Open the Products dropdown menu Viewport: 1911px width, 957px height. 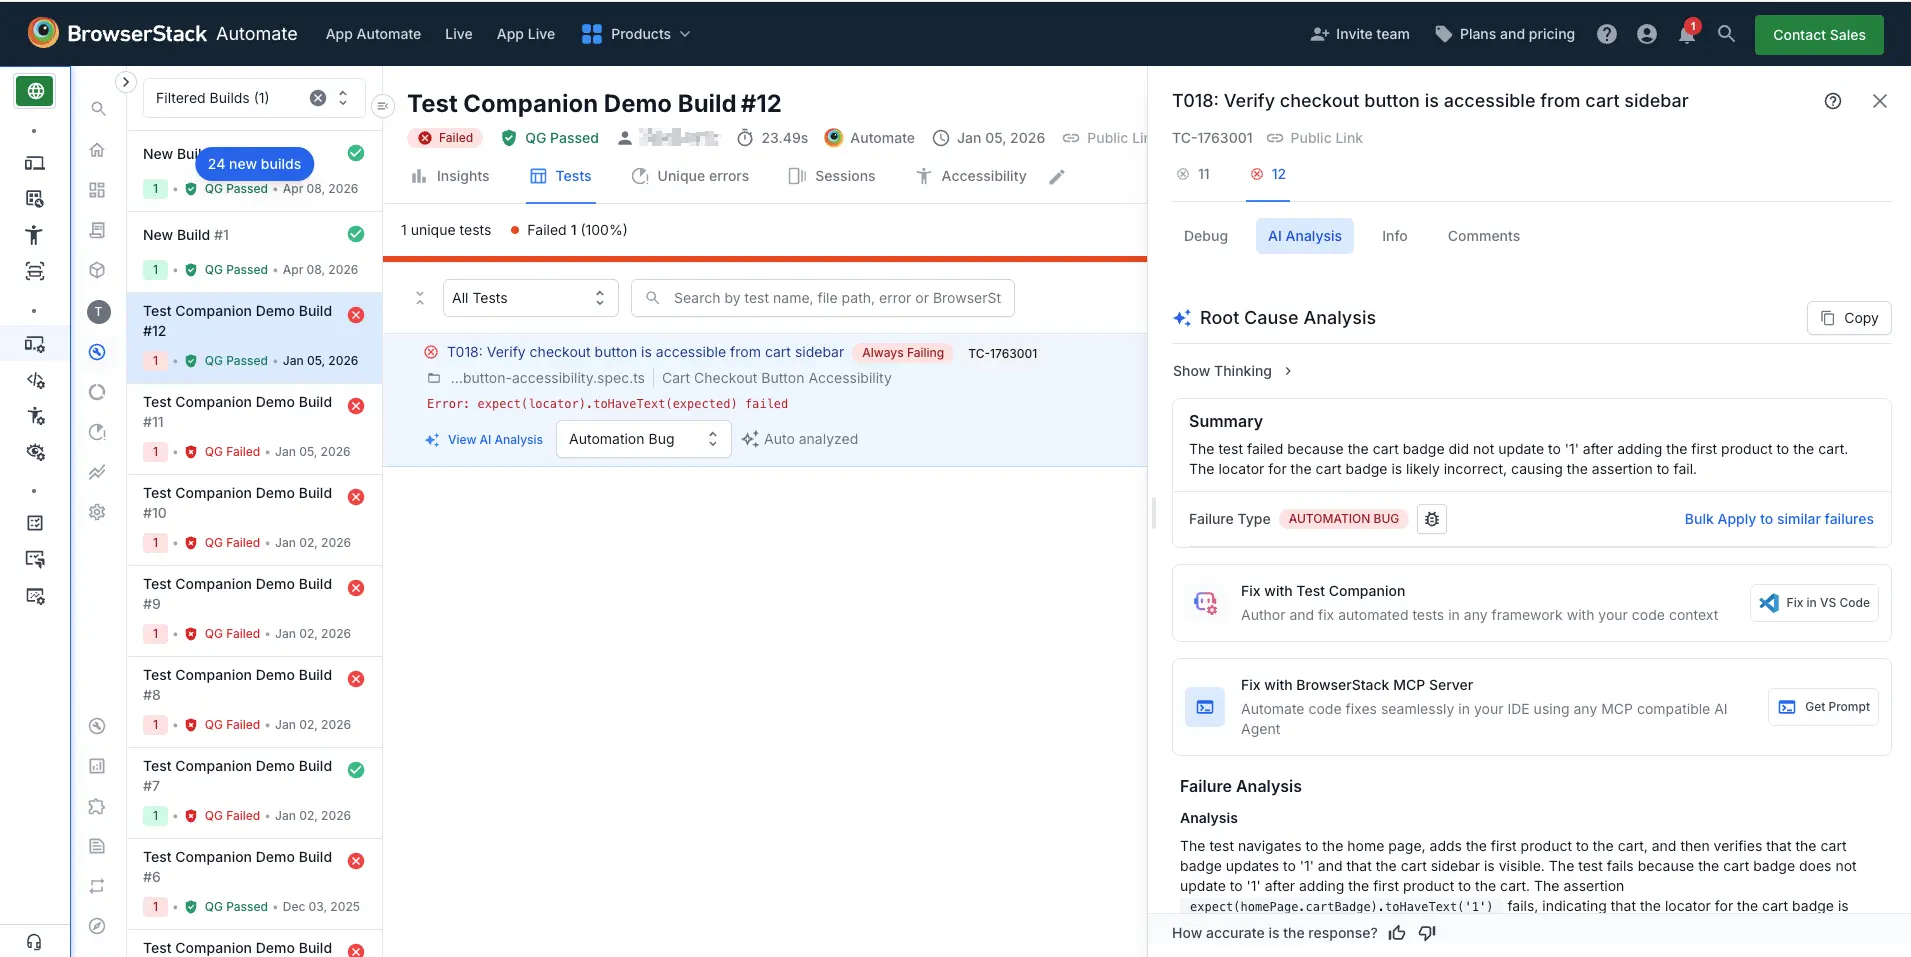pyautogui.click(x=636, y=34)
